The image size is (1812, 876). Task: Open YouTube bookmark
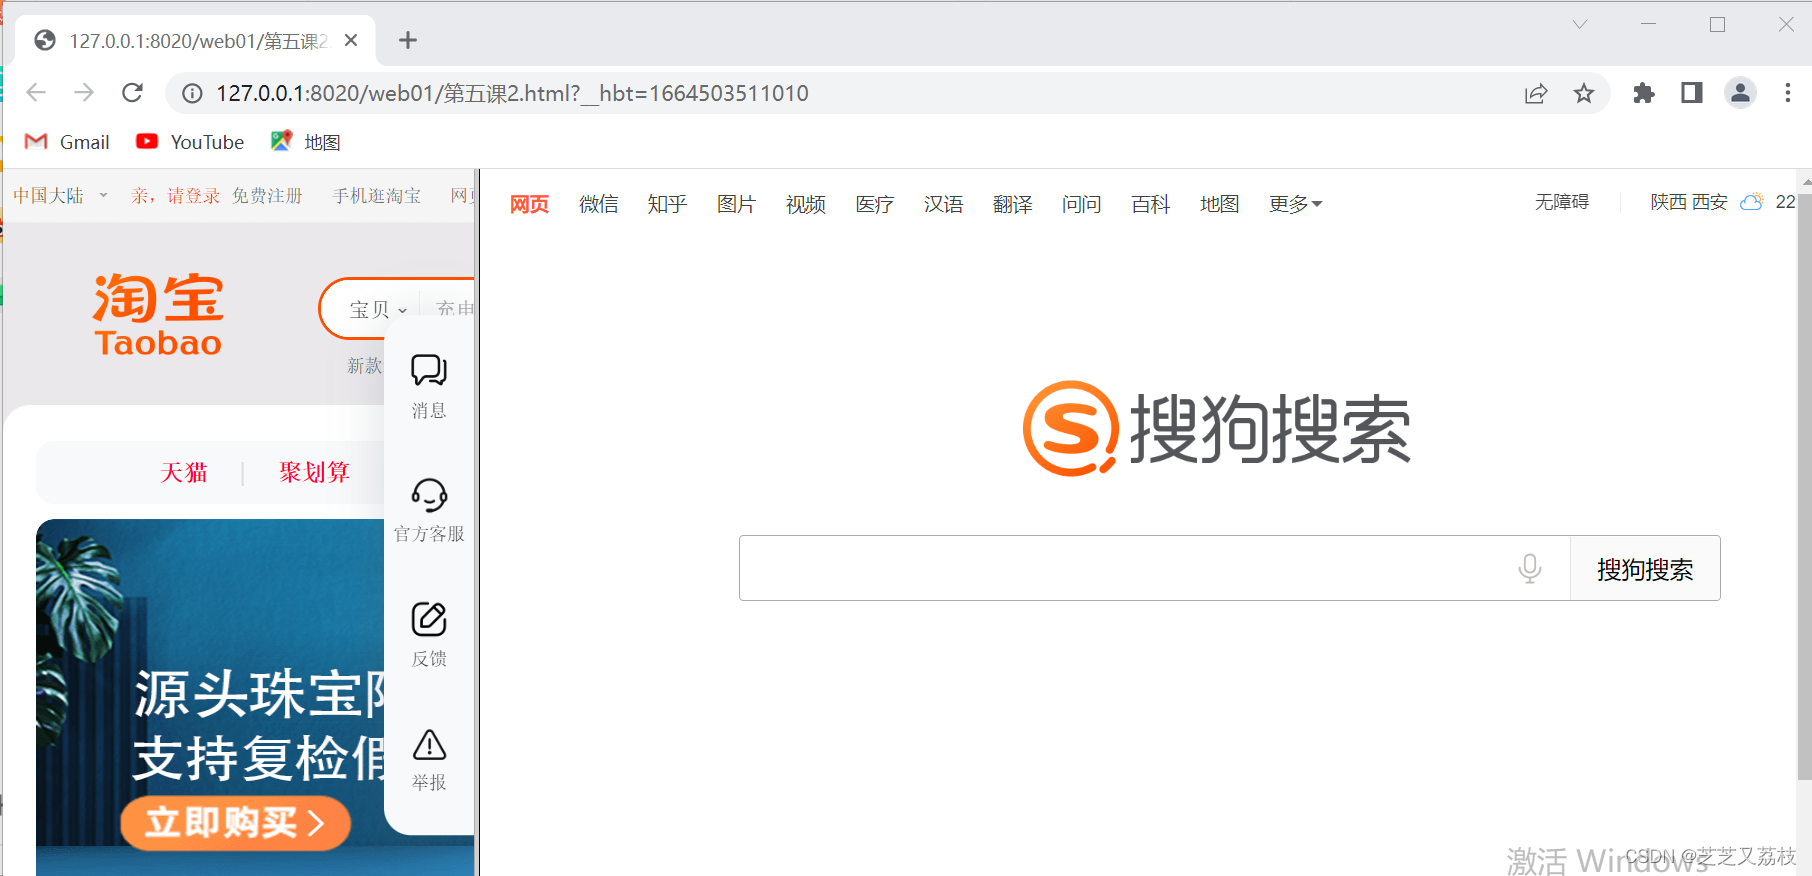[x=190, y=142]
